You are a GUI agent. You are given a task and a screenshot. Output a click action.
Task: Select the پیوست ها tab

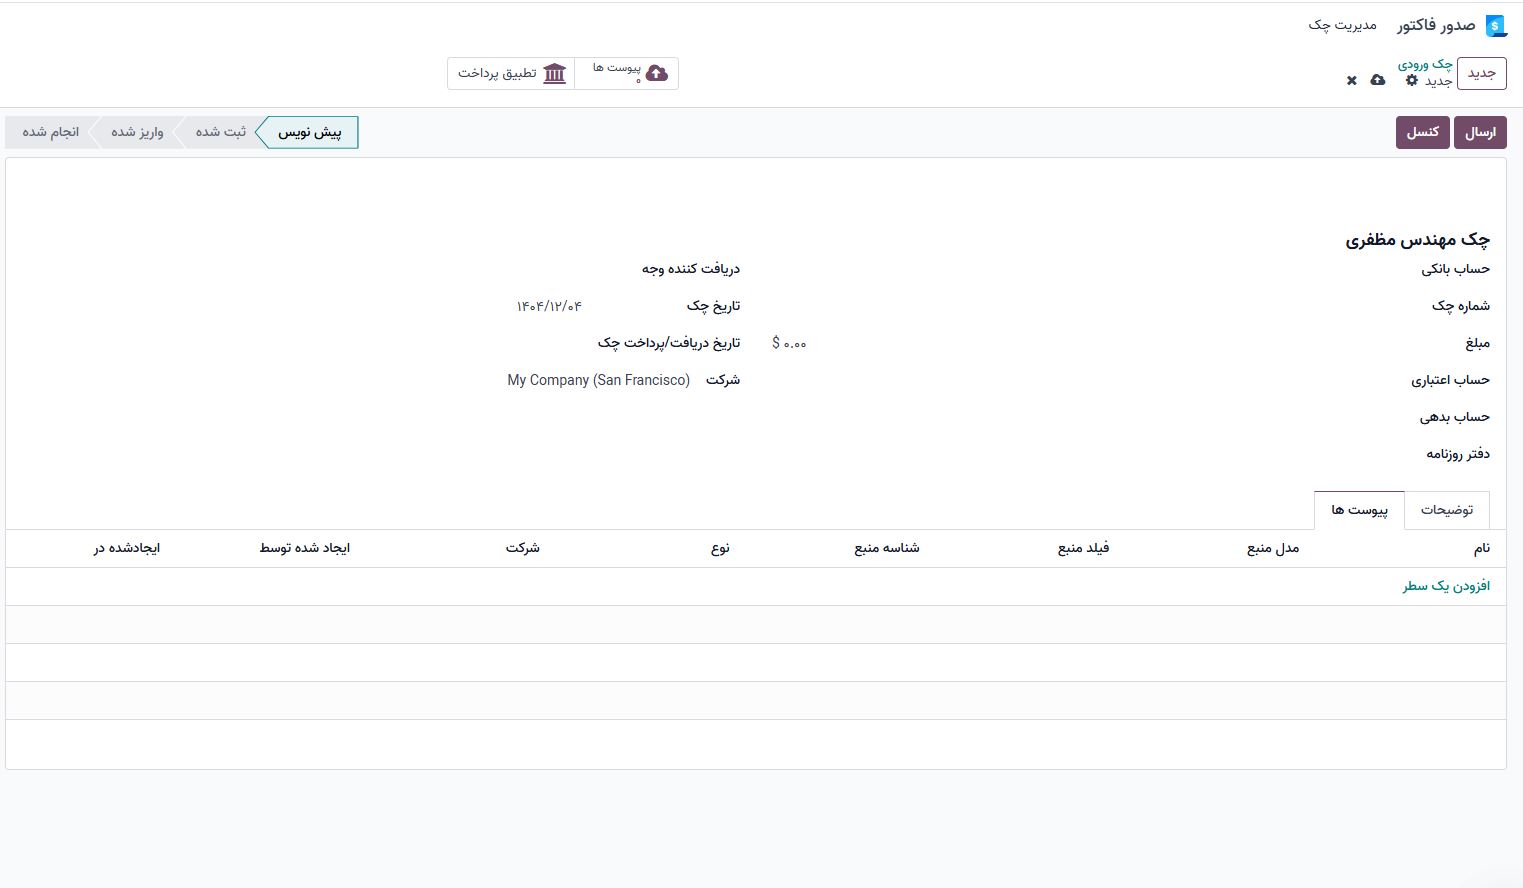(1359, 510)
